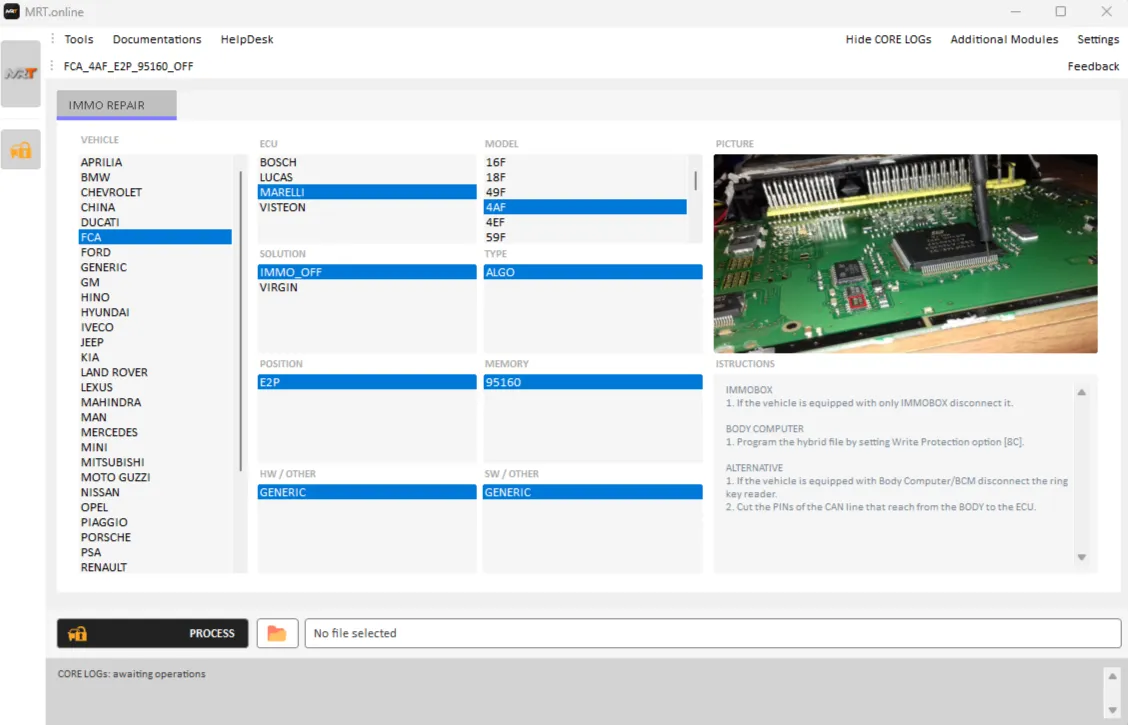
Task: Select GM in vehicle list
Action: pos(155,283)
